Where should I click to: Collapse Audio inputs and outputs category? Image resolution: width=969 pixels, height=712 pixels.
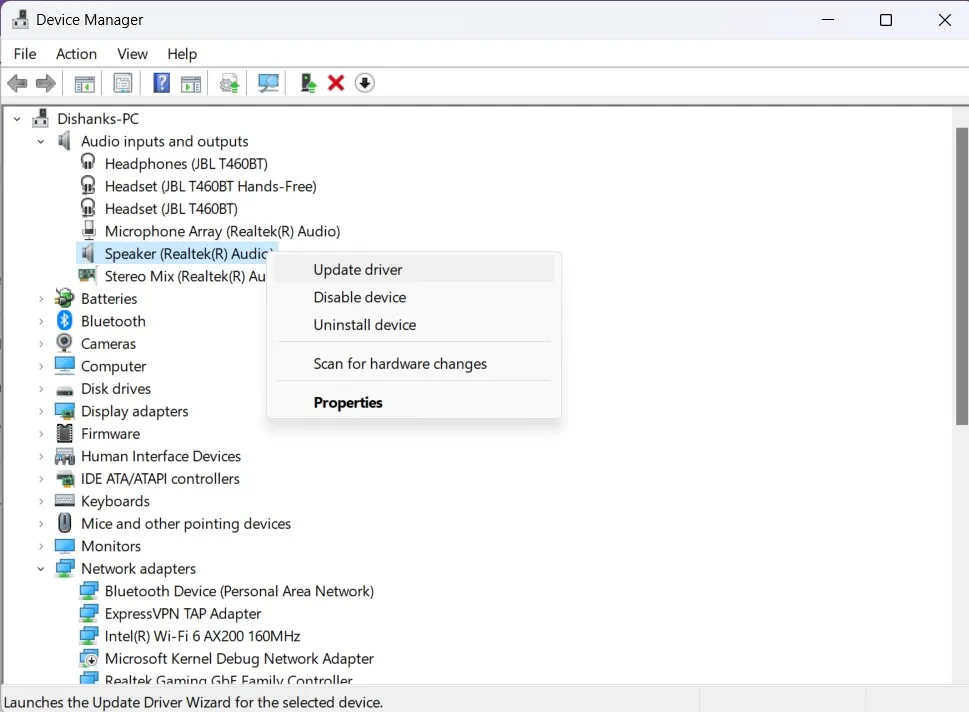pyautogui.click(x=41, y=142)
